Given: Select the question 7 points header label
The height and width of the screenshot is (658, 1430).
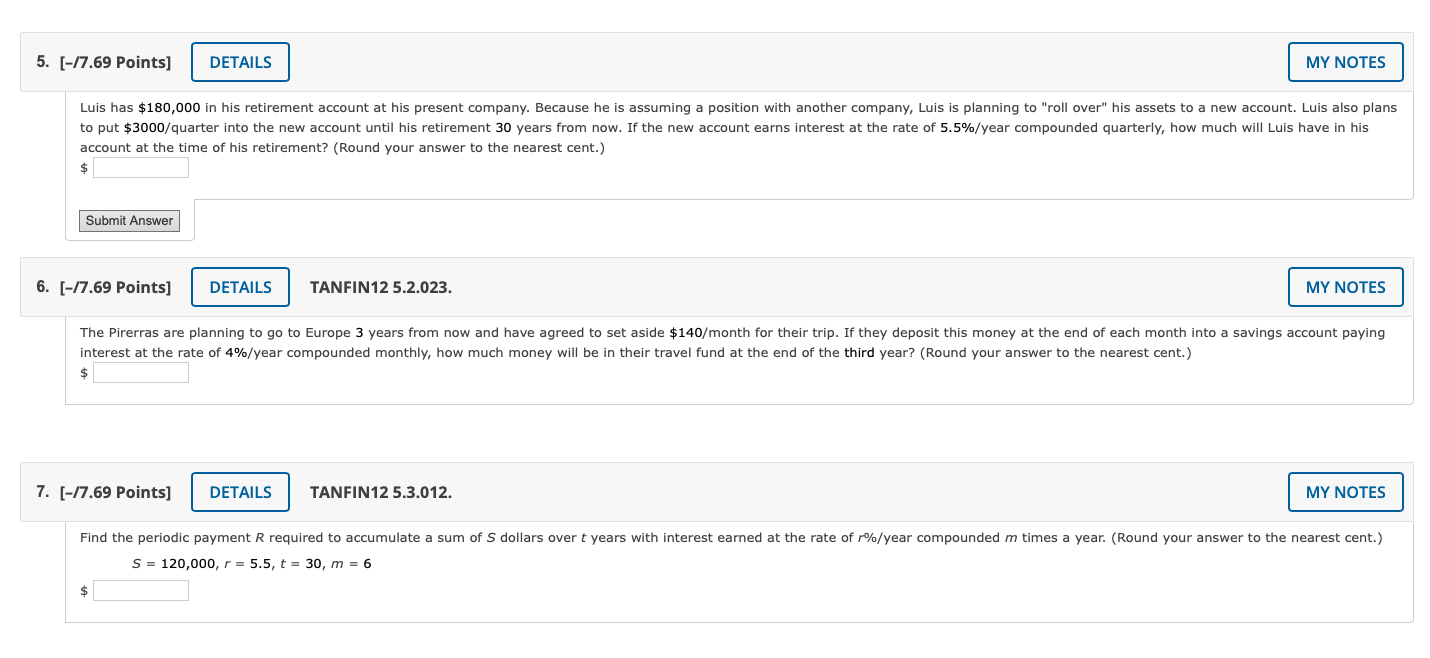Looking at the screenshot, I should tap(104, 492).
